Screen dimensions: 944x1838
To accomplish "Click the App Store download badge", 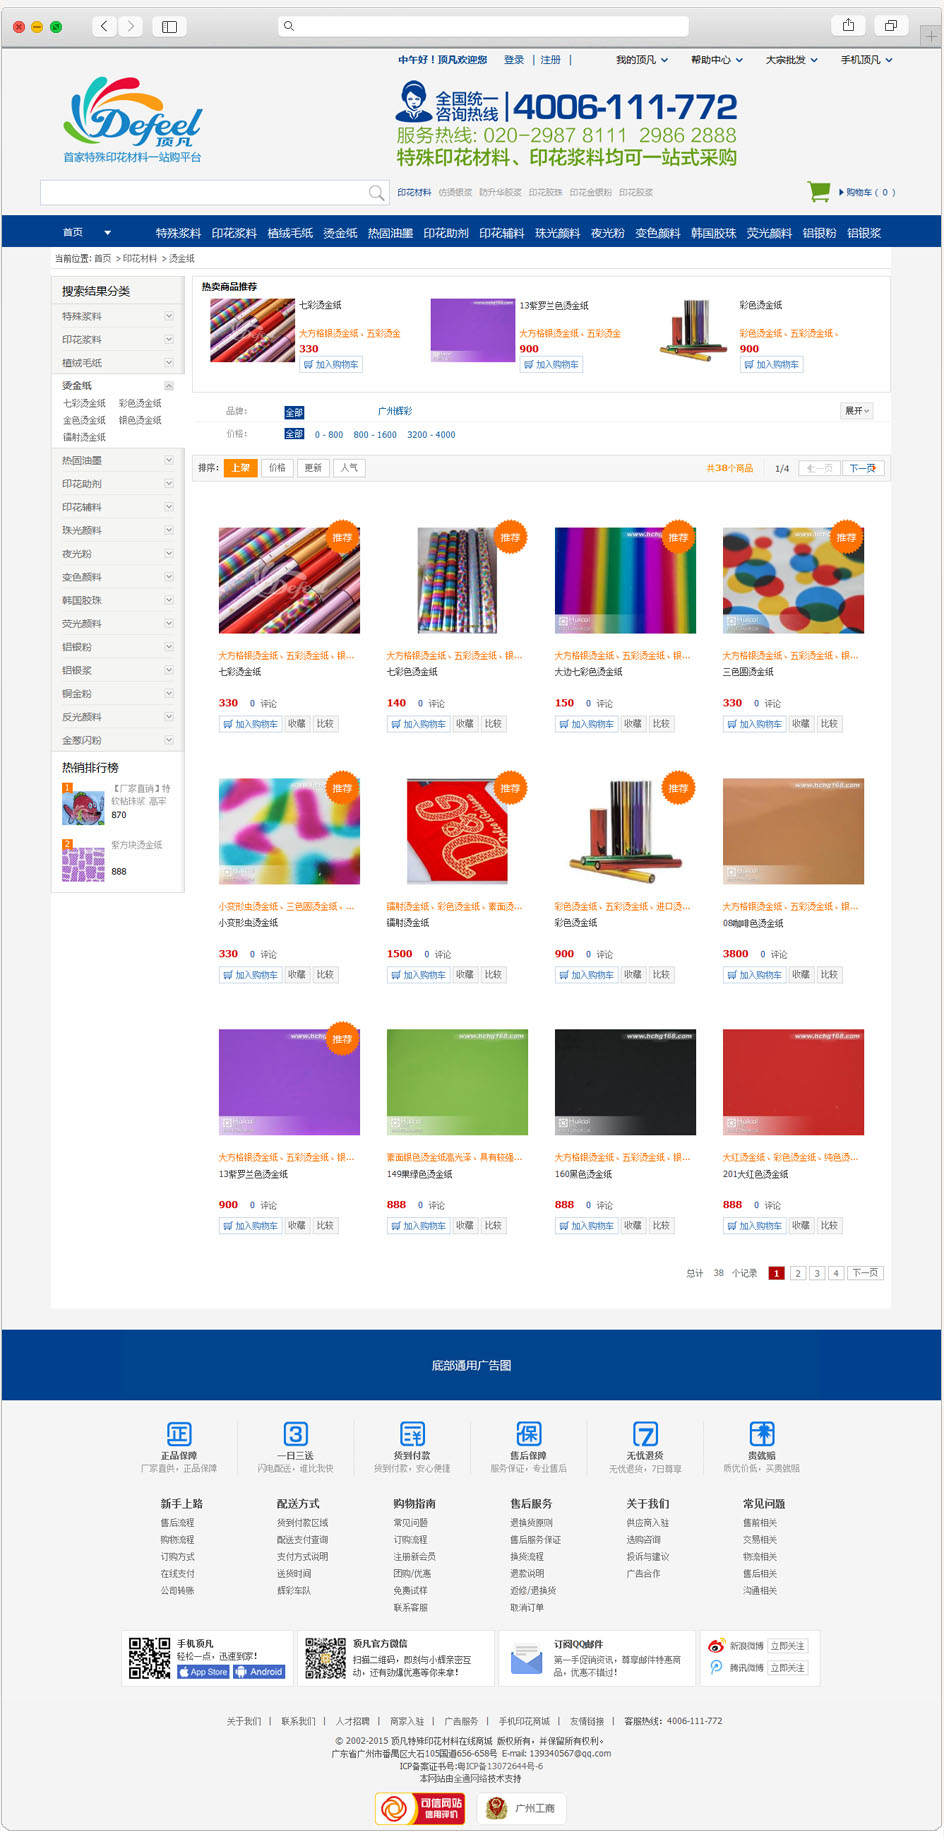I will 204,1671.
